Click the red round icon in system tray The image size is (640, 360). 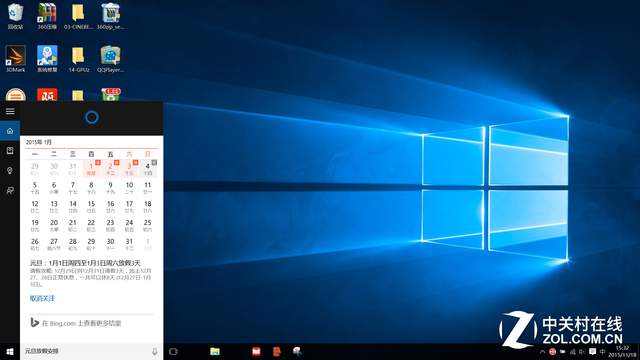point(552,351)
